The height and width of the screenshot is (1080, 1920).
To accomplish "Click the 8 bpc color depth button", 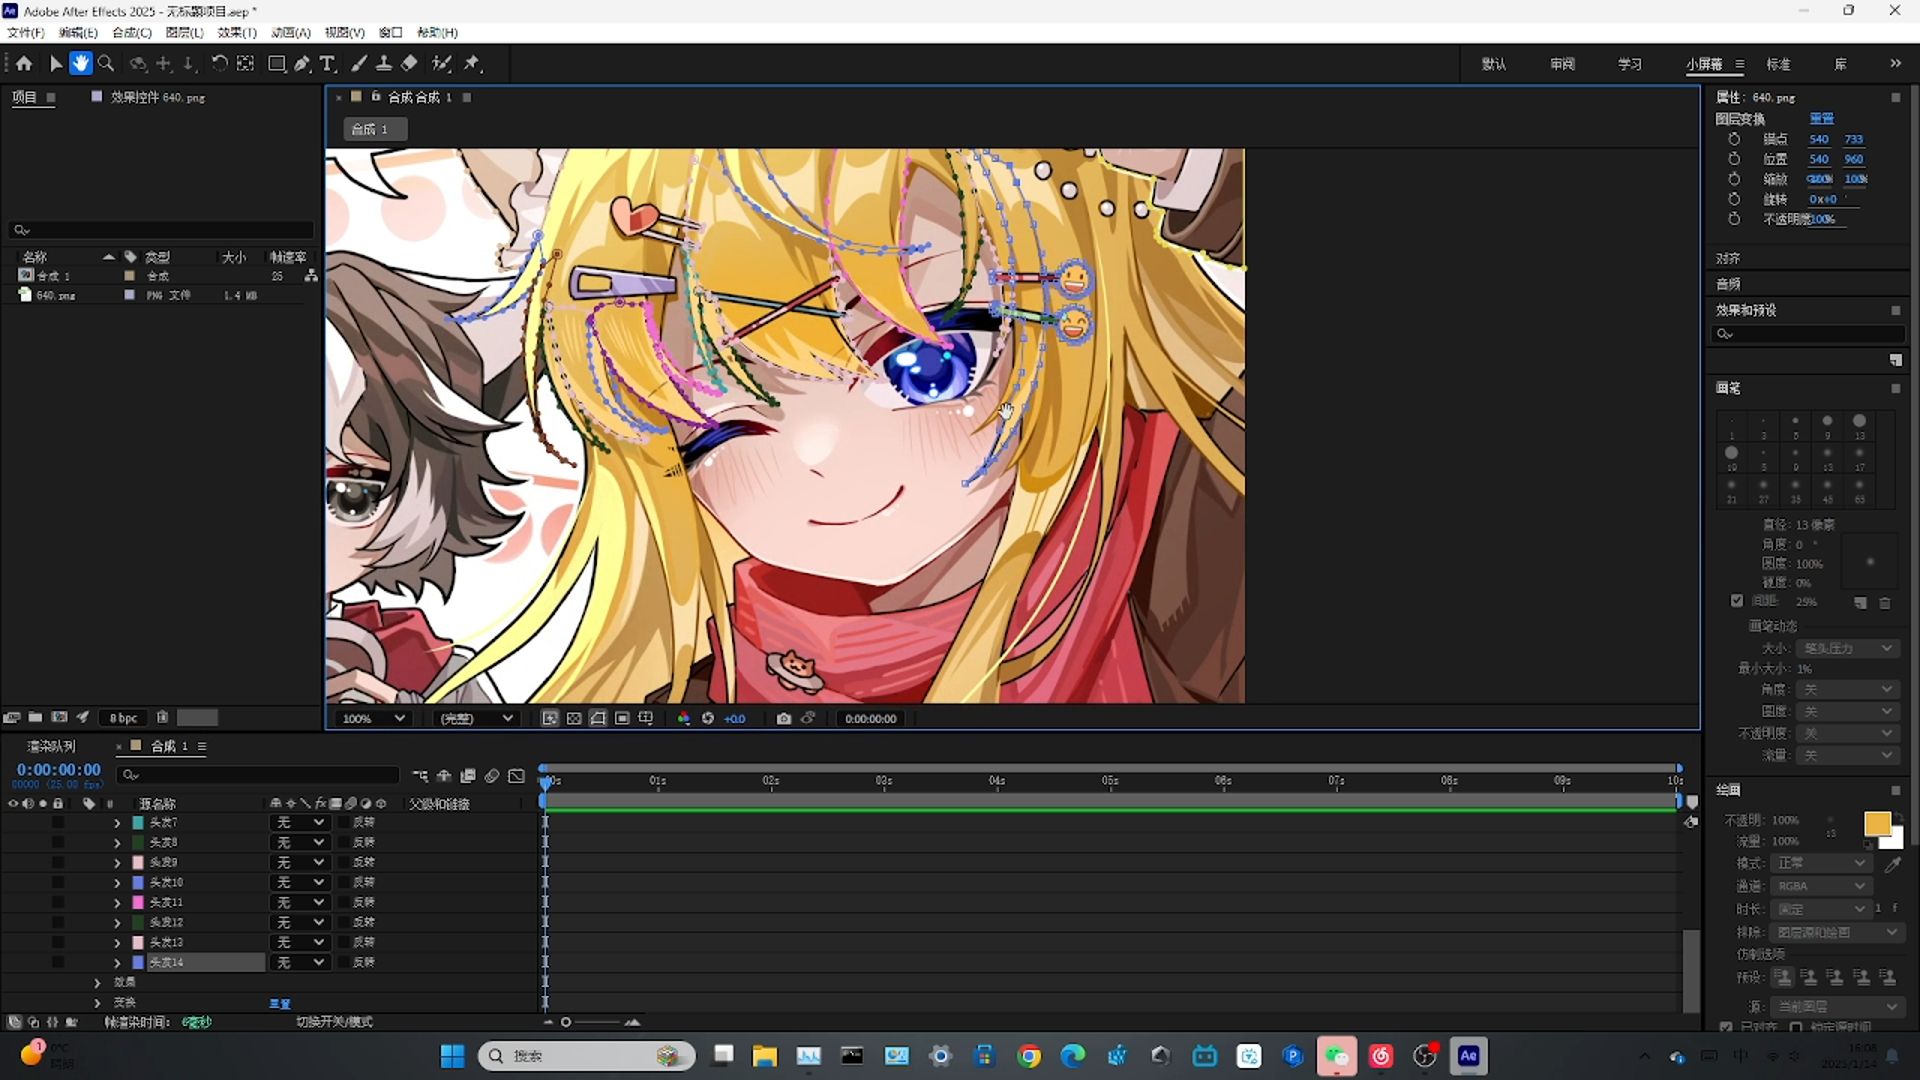I will tap(124, 718).
